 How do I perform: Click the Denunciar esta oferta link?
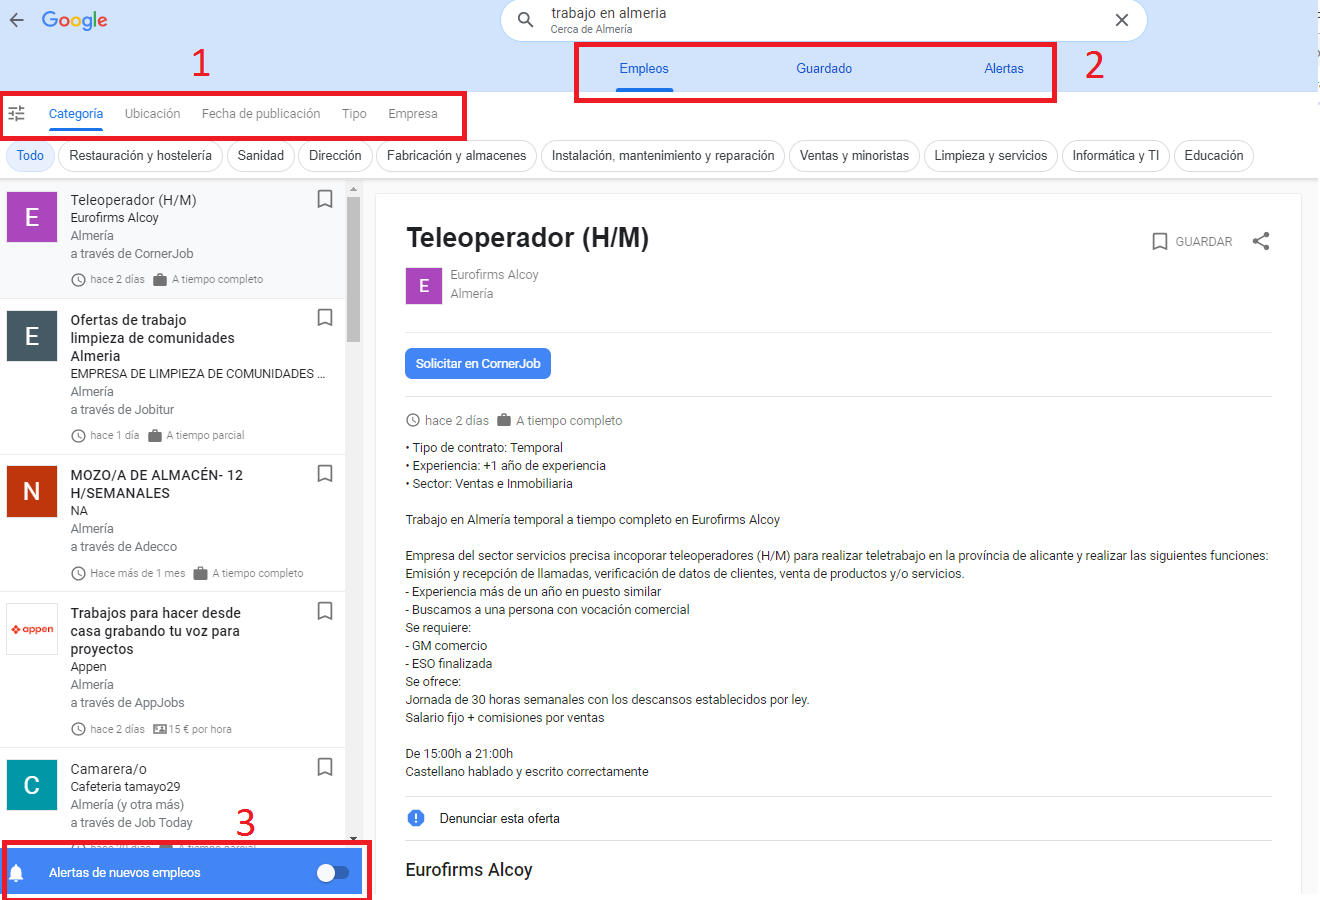pos(500,818)
